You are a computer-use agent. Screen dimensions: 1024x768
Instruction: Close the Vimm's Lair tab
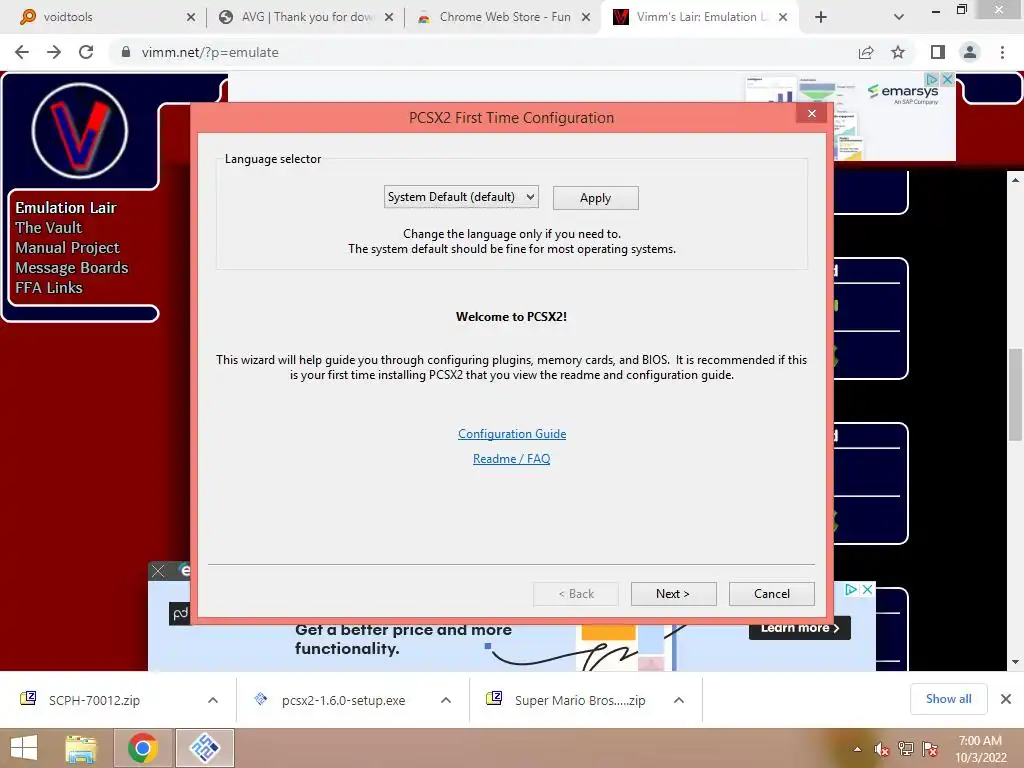pyautogui.click(x=782, y=17)
